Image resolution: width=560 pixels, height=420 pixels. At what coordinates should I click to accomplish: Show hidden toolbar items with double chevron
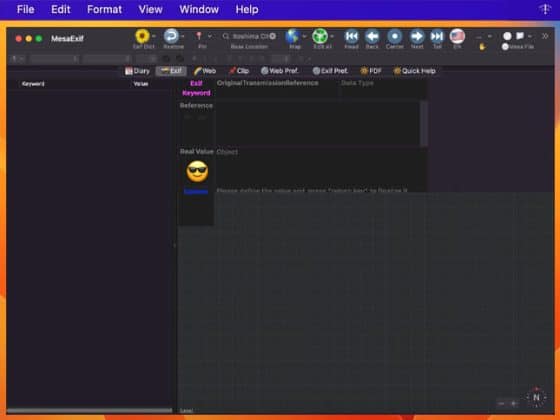click(545, 36)
